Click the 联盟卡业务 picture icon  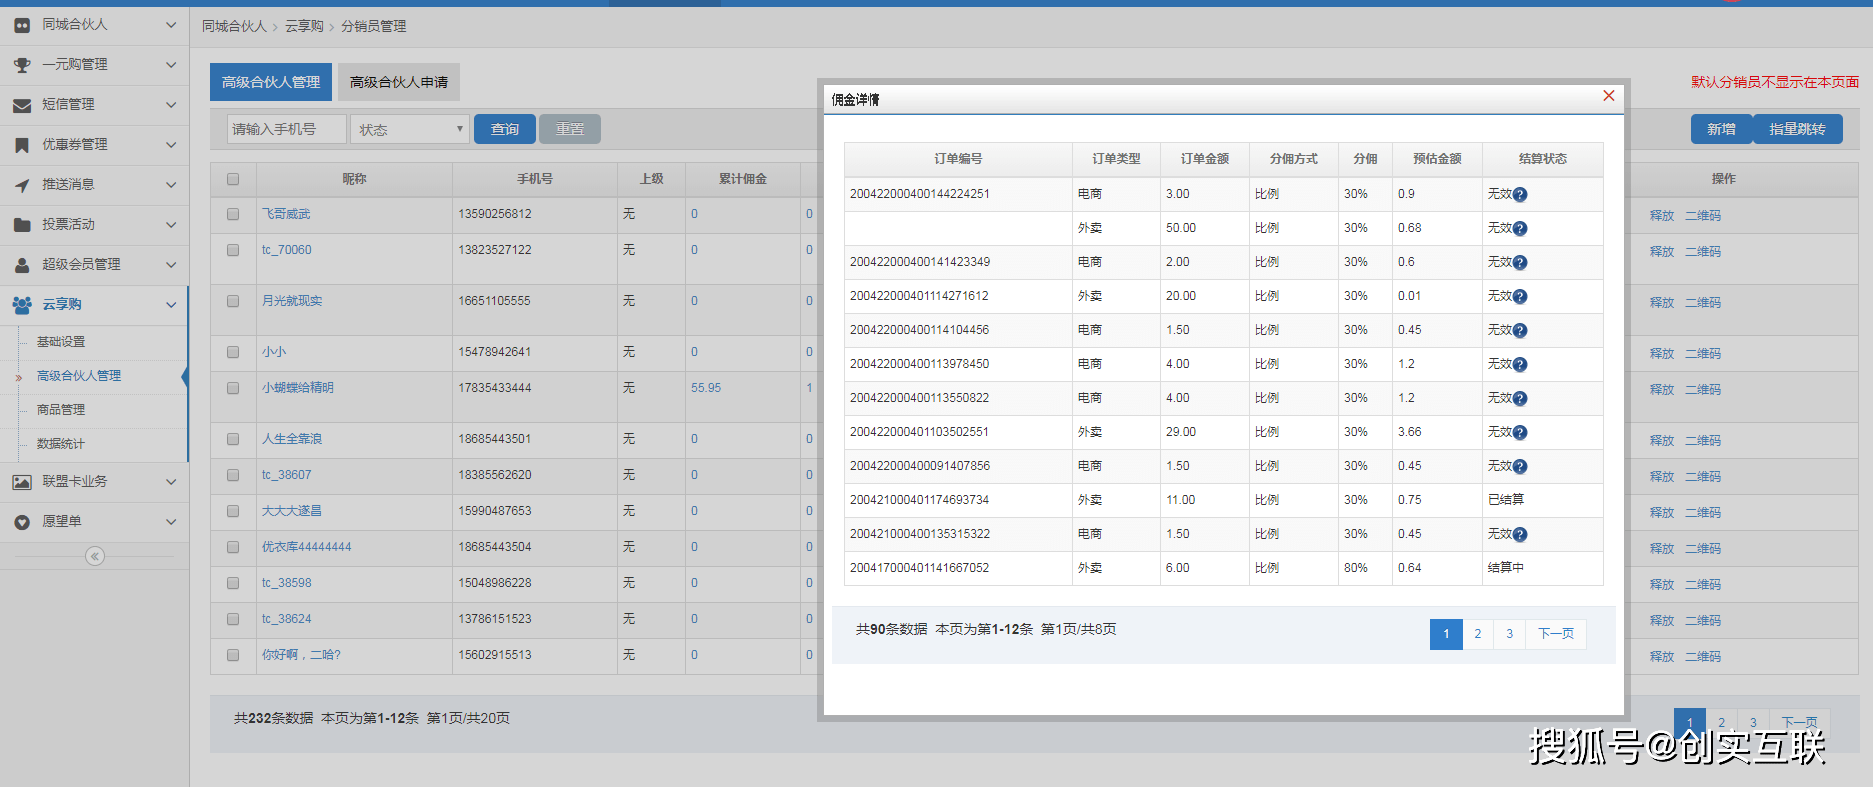(22, 482)
